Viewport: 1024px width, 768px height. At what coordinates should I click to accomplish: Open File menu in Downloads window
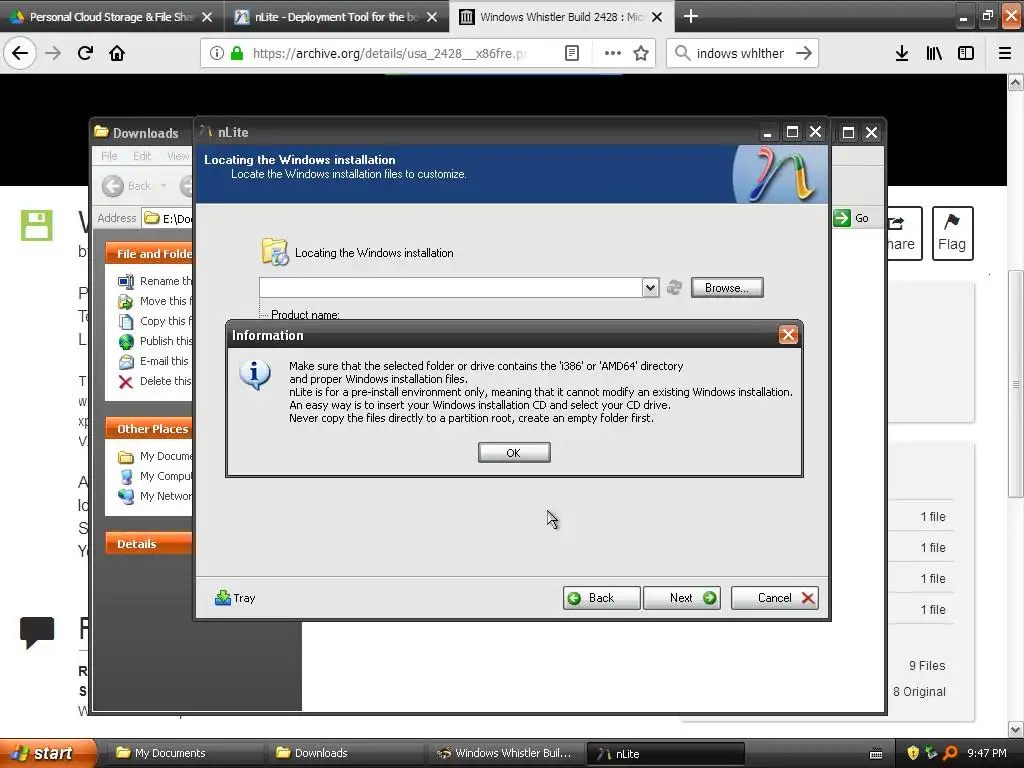[109, 155]
